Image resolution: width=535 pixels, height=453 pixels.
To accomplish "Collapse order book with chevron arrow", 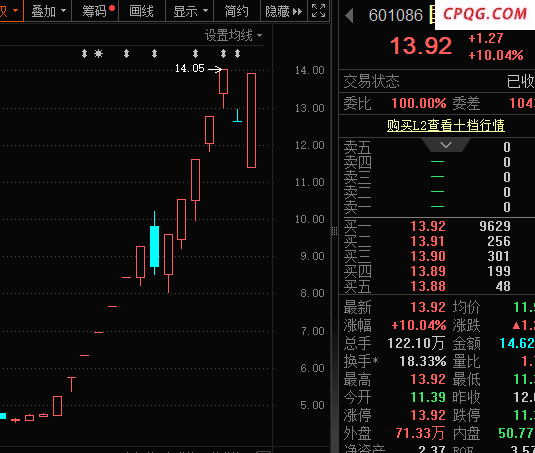I will pos(446,145).
